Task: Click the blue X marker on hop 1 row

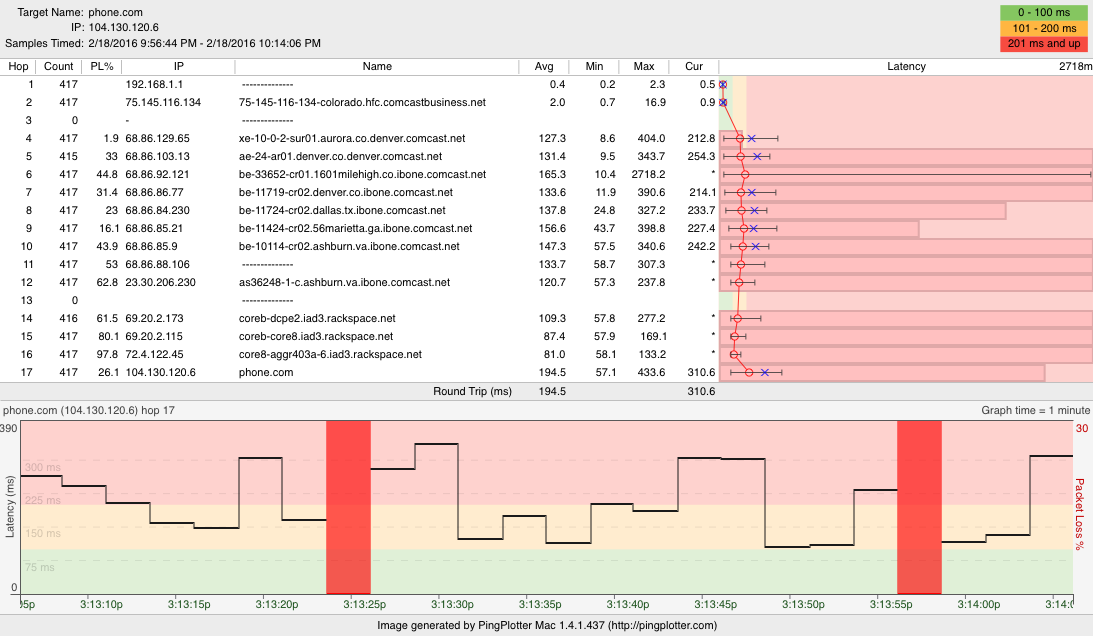Action: coord(723,84)
